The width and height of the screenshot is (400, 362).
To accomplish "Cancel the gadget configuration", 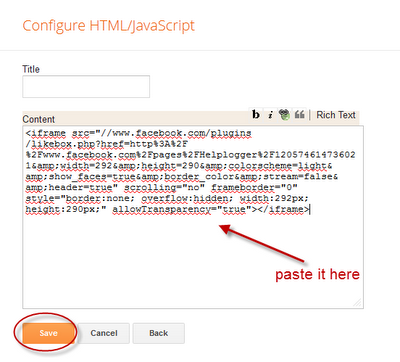I will [104, 333].
